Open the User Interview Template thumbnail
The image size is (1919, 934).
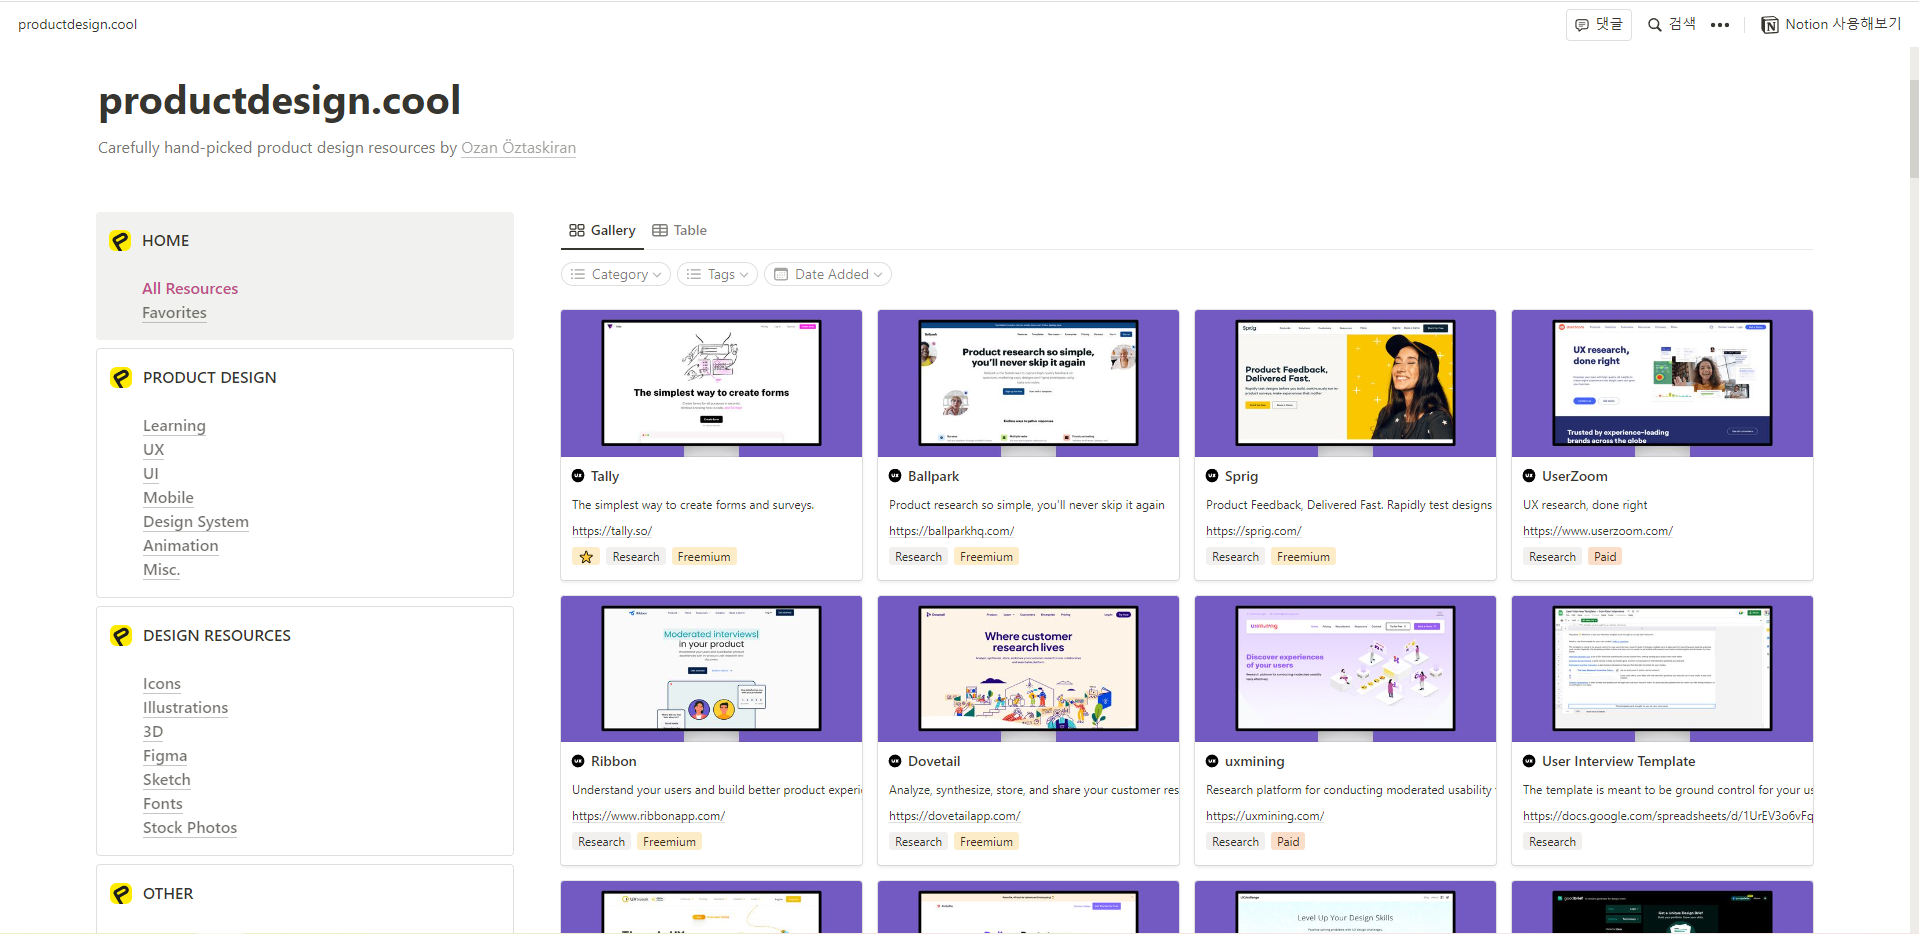[x=1662, y=669]
